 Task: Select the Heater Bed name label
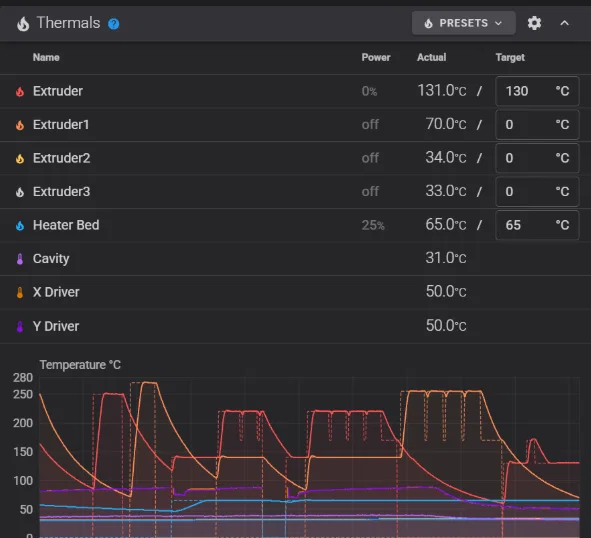[x=66, y=225]
